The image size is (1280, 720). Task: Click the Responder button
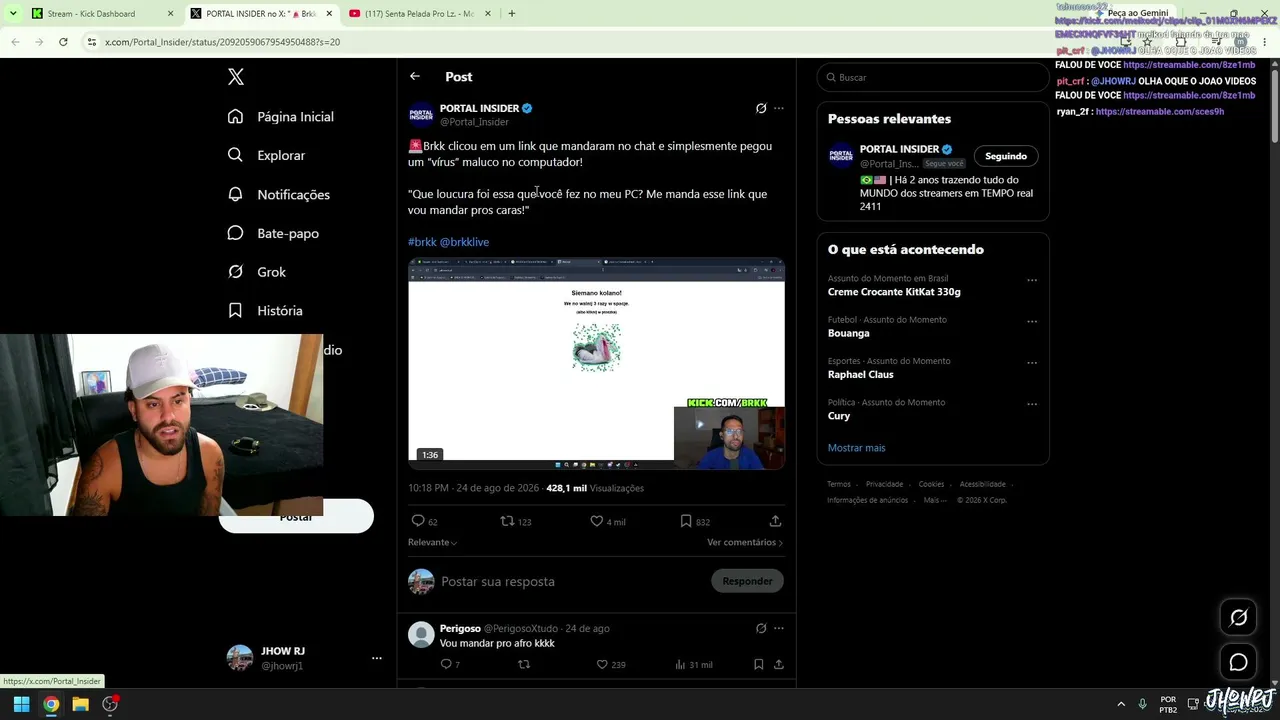pos(747,581)
